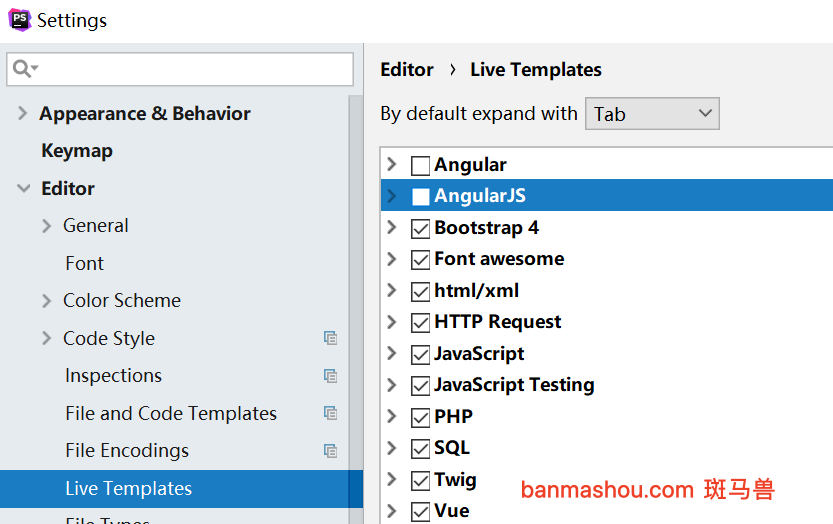This screenshot has height=524, width=833.
Task: Select Appearance & Behavior category label
Action: coord(144,114)
